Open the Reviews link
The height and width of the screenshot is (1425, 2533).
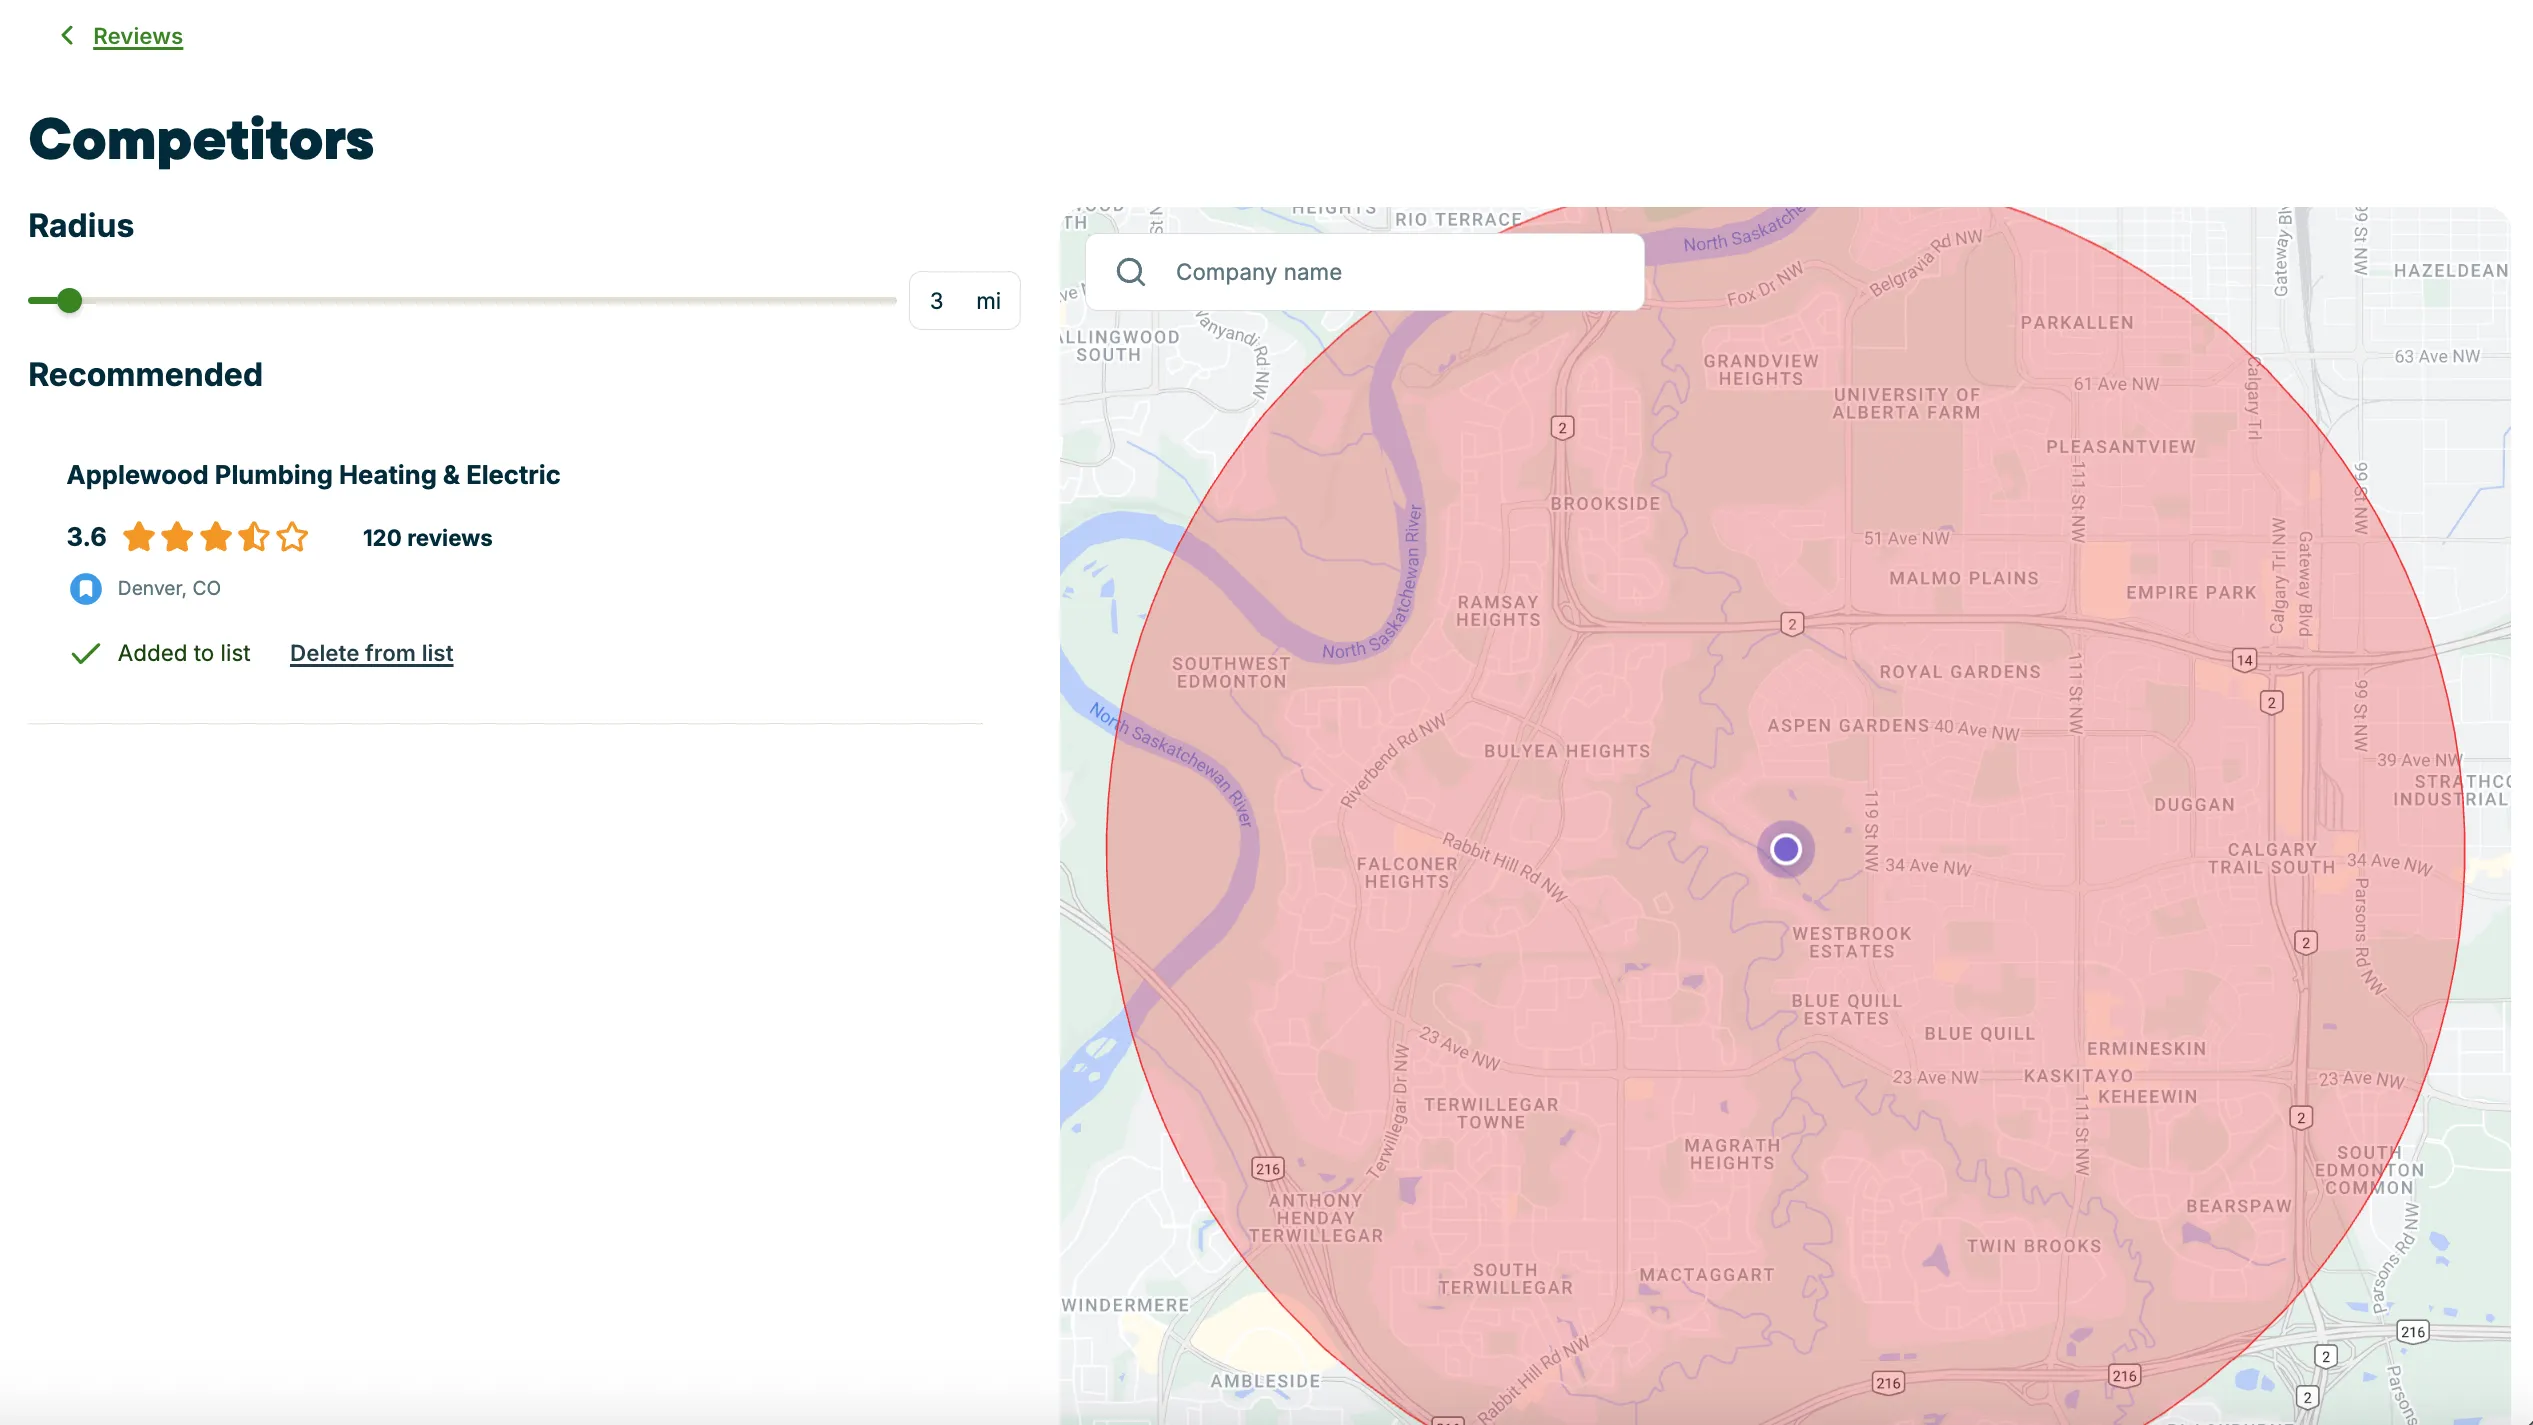click(138, 36)
